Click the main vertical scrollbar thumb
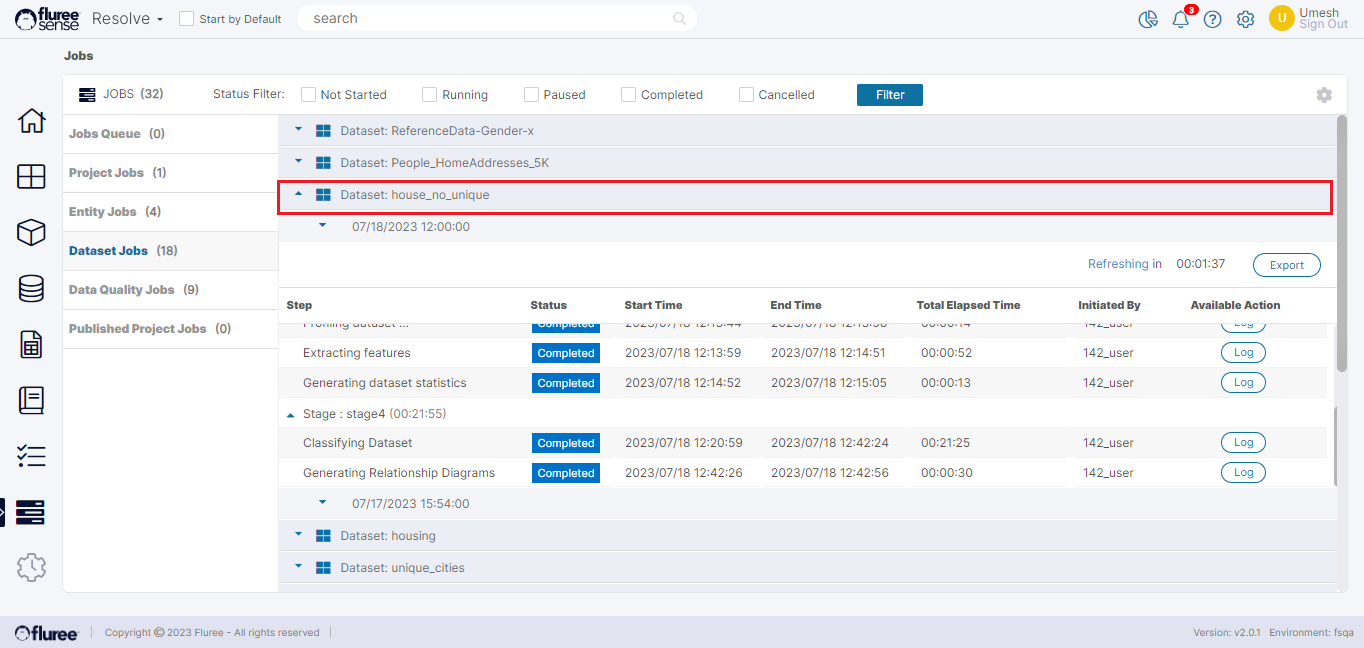The height and width of the screenshot is (648, 1364). [x=1341, y=245]
